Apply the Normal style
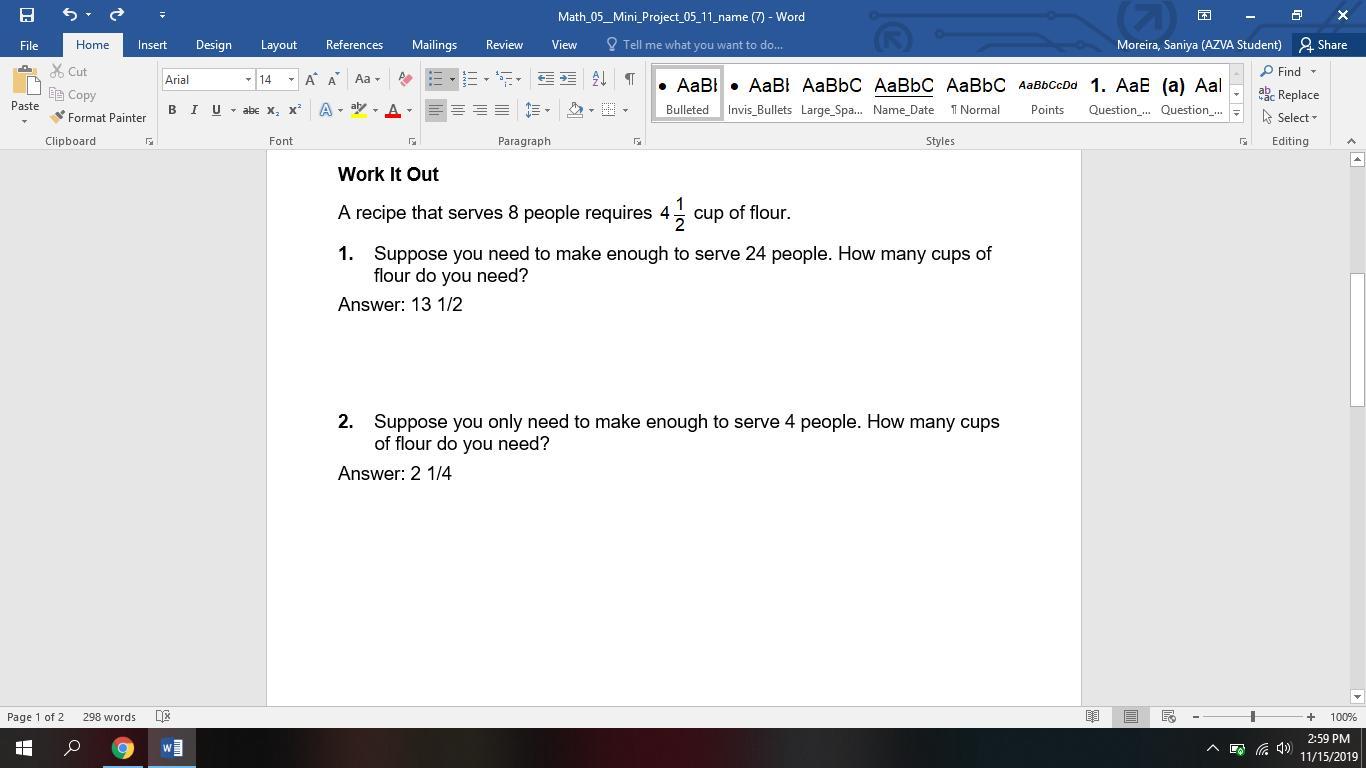1366x768 pixels. (975, 94)
